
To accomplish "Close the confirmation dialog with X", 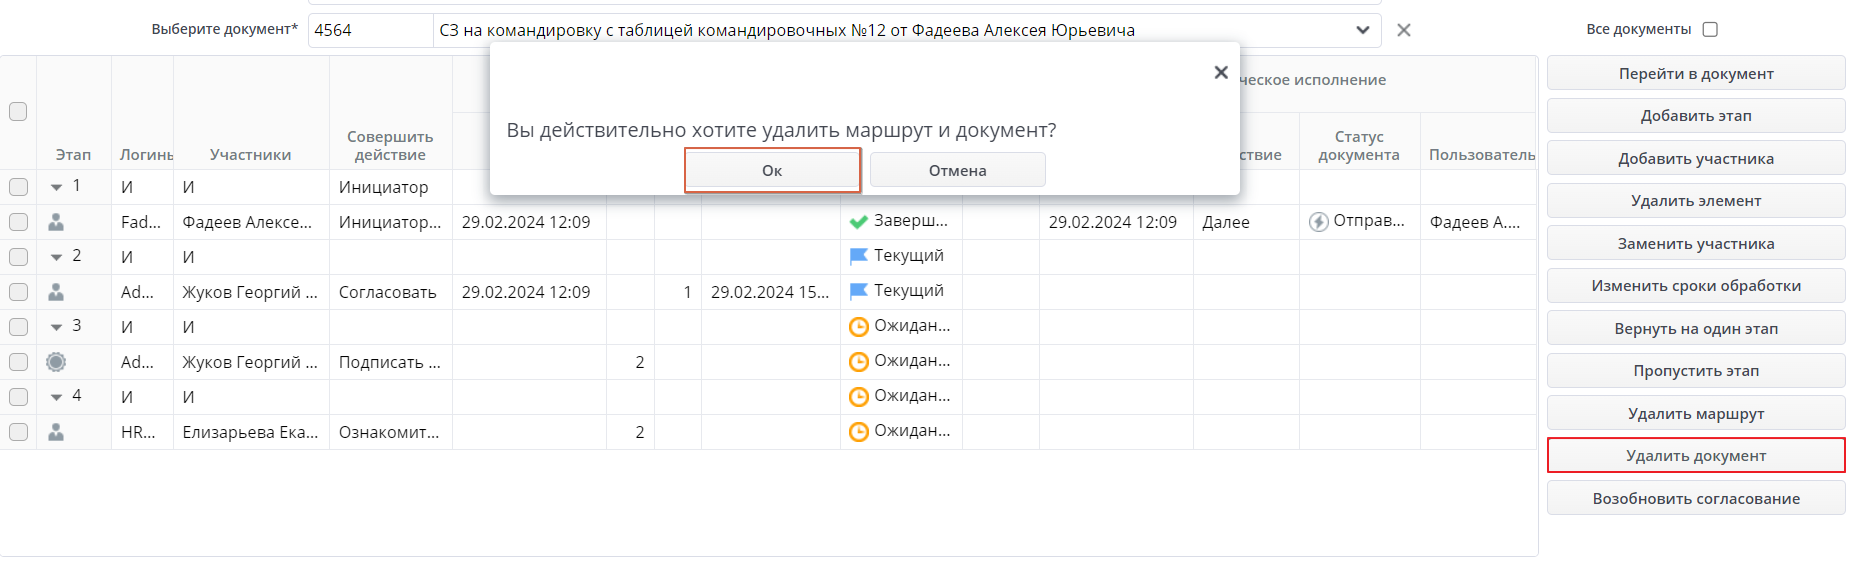I will [1220, 72].
